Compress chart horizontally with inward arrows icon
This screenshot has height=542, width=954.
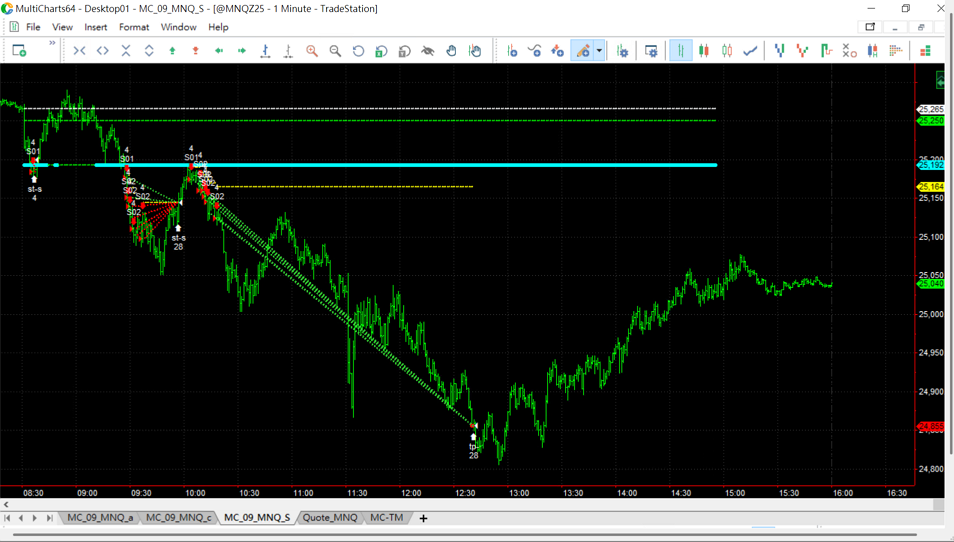[79, 51]
